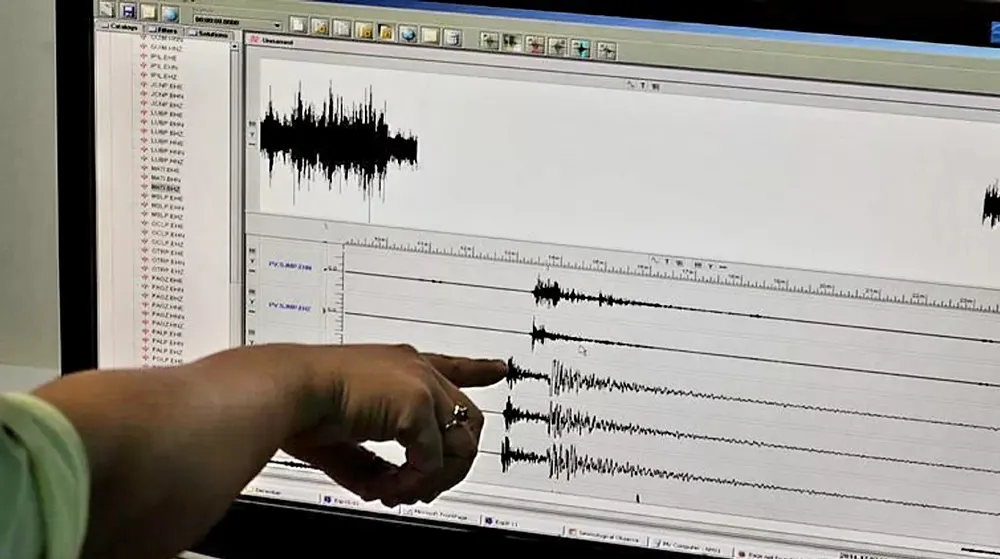Click the Y scale button beside top waveform
The width and height of the screenshot is (1000, 559).
253,134
